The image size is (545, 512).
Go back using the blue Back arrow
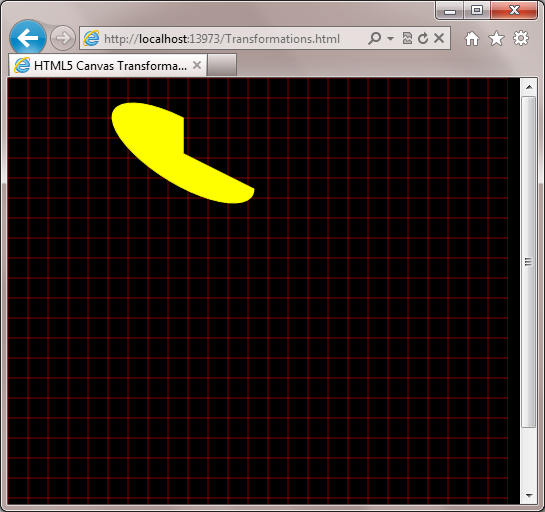(x=28, y=38)
